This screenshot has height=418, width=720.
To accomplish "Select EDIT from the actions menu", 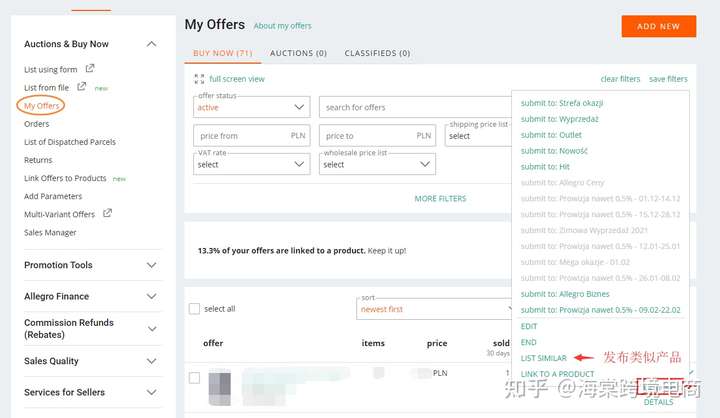I will coord(529,326).
